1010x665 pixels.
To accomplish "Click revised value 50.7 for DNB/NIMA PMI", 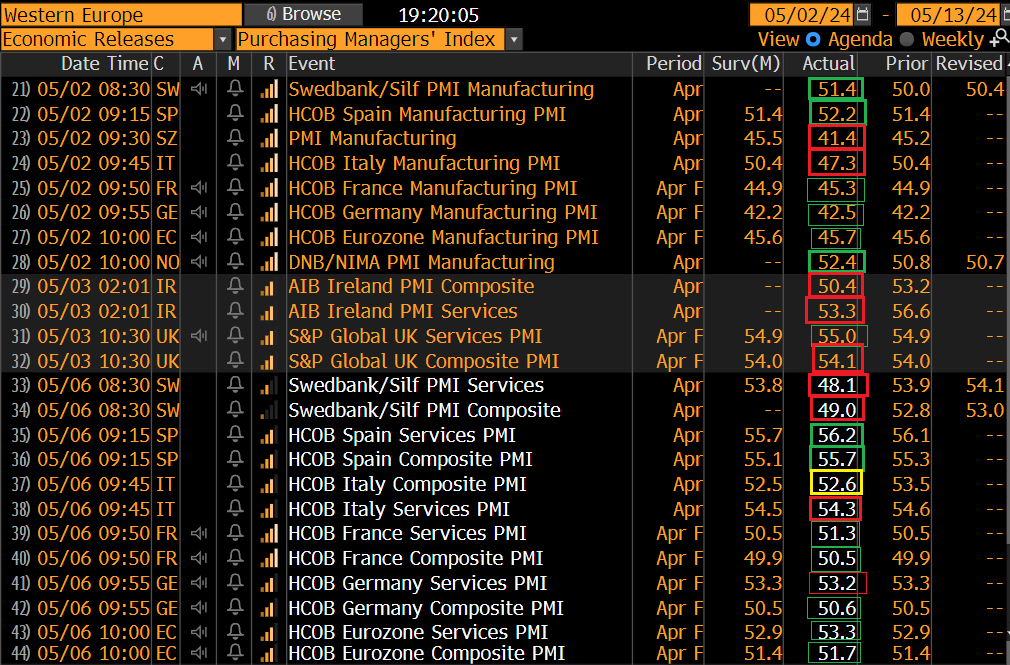I will [x=985, y=262].
